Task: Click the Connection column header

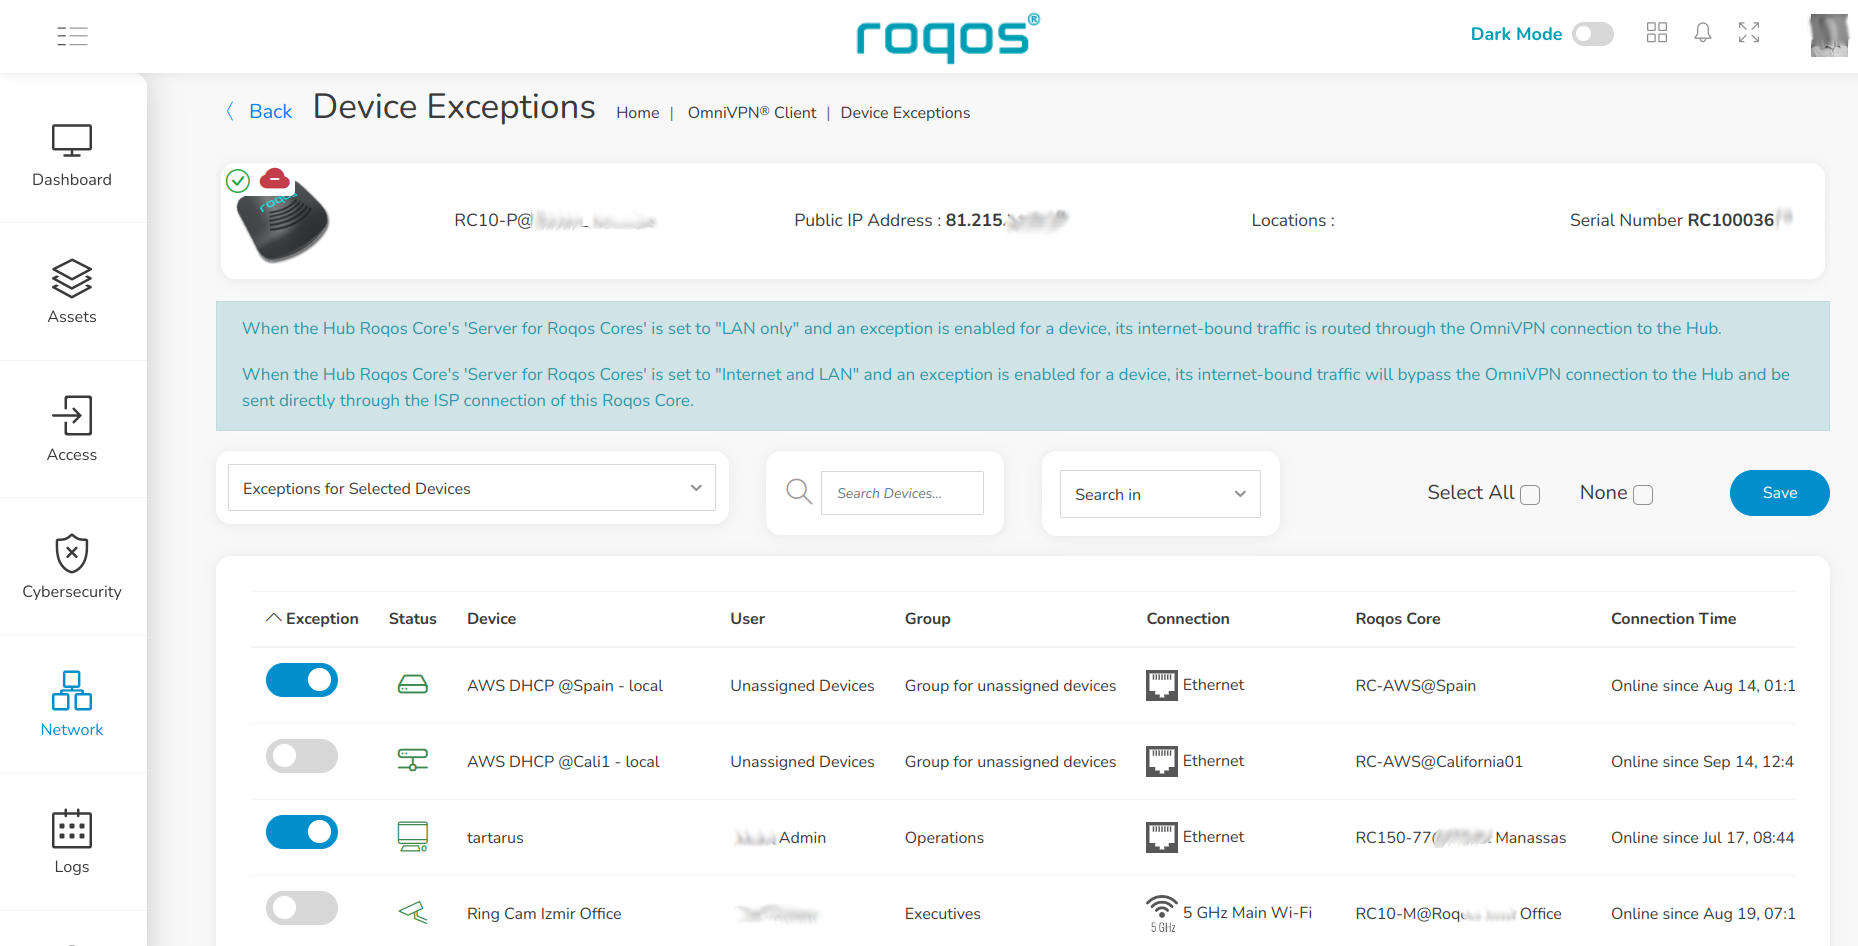Action: point(1188,619)
